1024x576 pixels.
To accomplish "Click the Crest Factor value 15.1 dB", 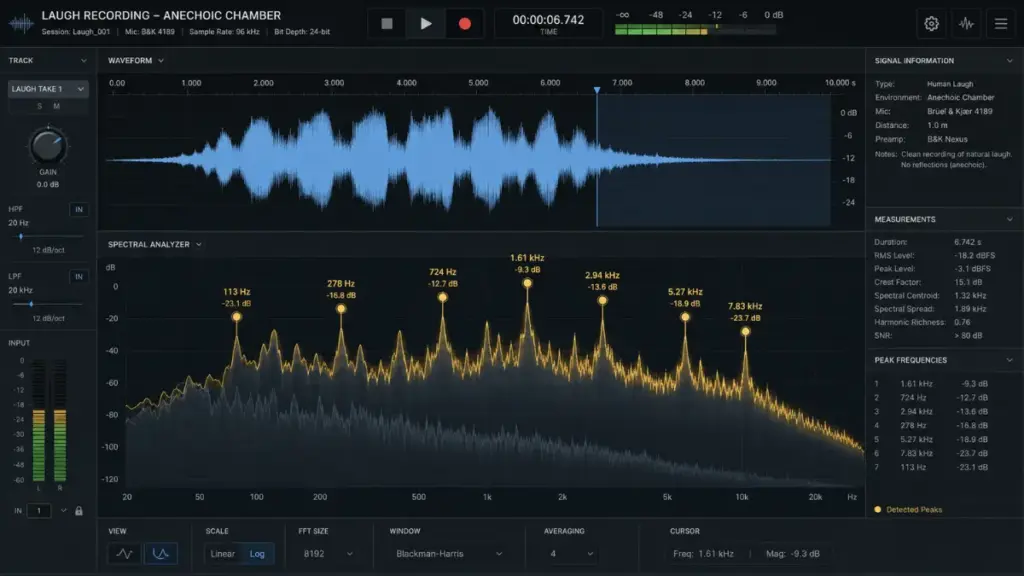I will click(x=968, y=282).
